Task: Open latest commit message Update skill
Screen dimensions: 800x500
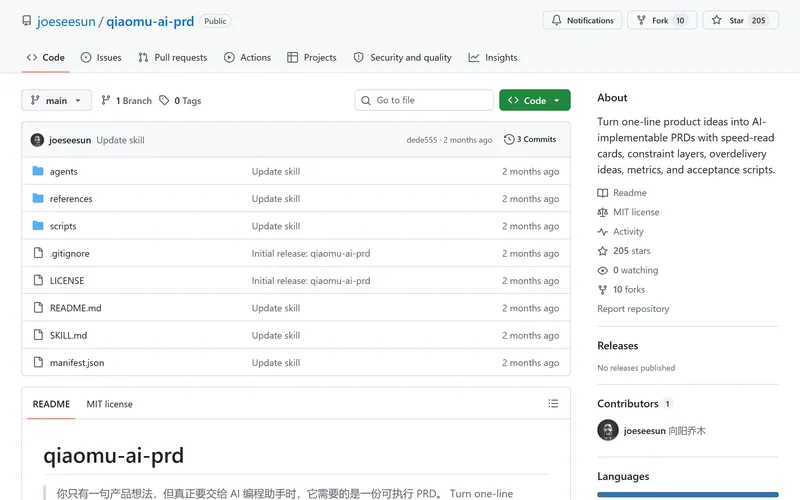Action: pyautogui.click(x=120, y=140)
